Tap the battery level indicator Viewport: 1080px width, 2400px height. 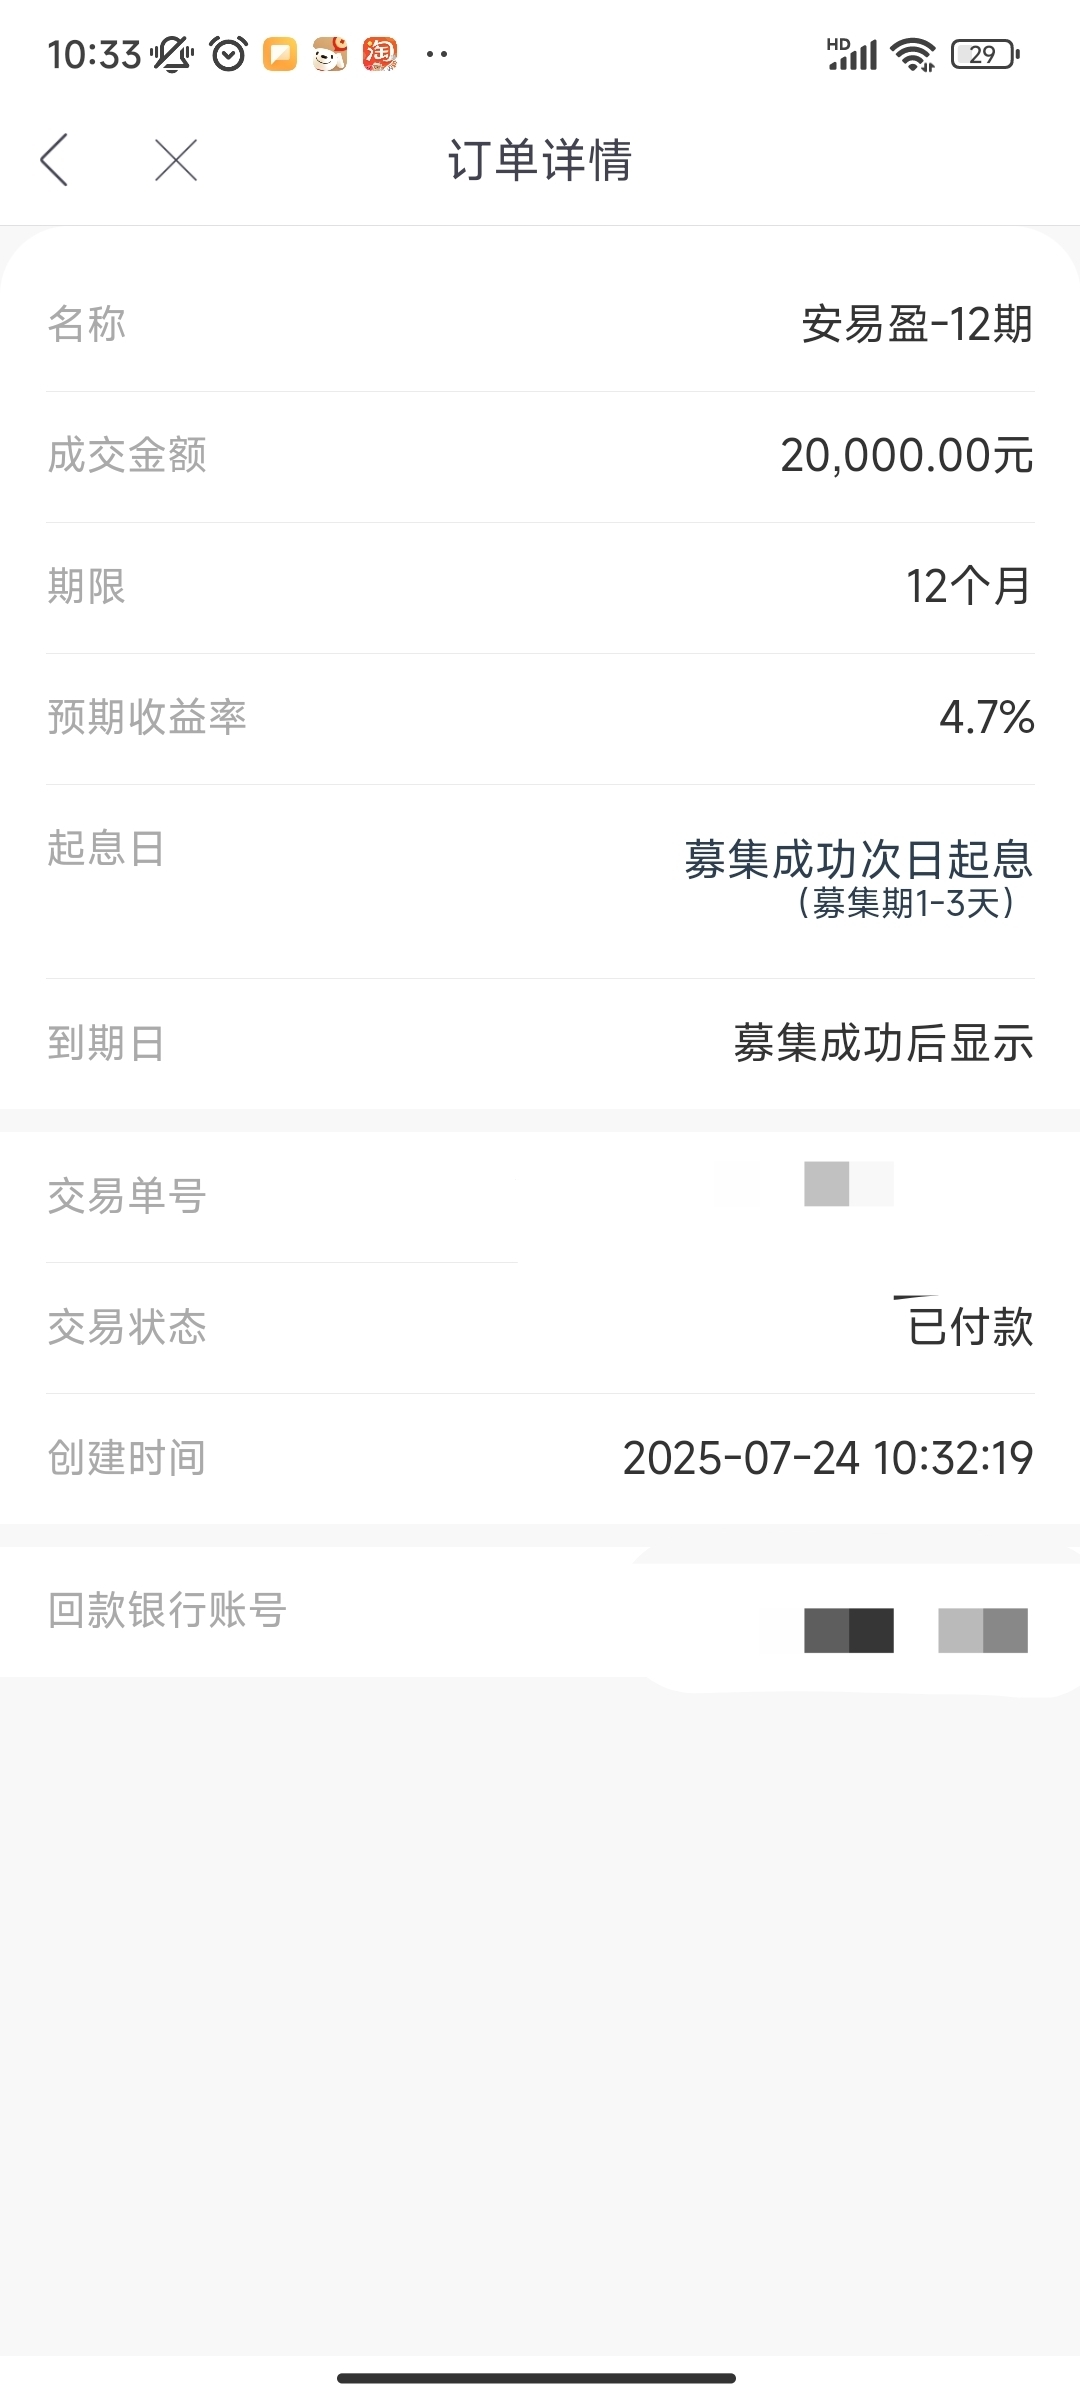tap(985, 54)
